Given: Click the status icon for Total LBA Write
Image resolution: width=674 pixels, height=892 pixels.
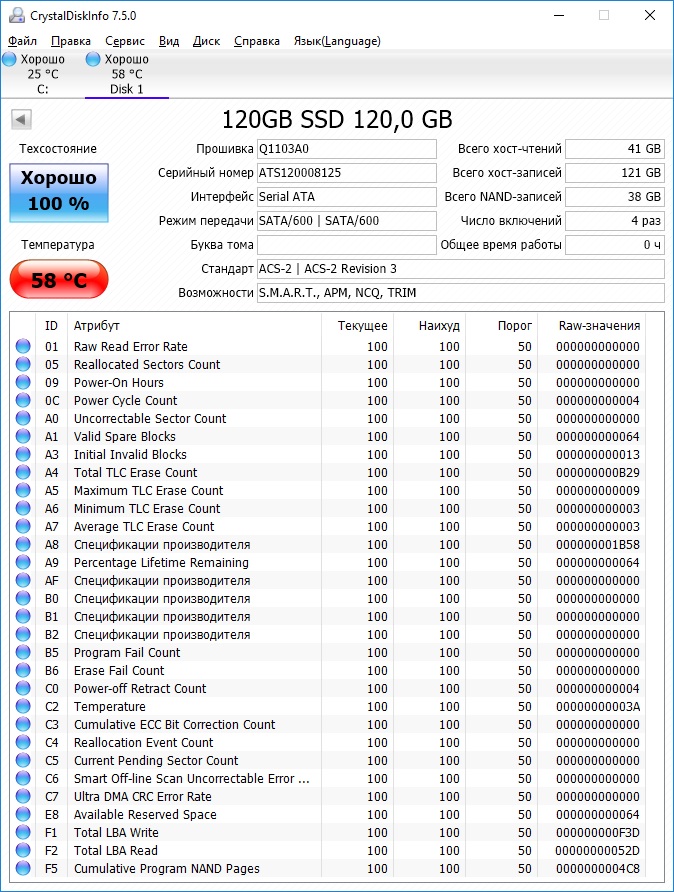Looking at the screenshot, I should coord(23,832).
